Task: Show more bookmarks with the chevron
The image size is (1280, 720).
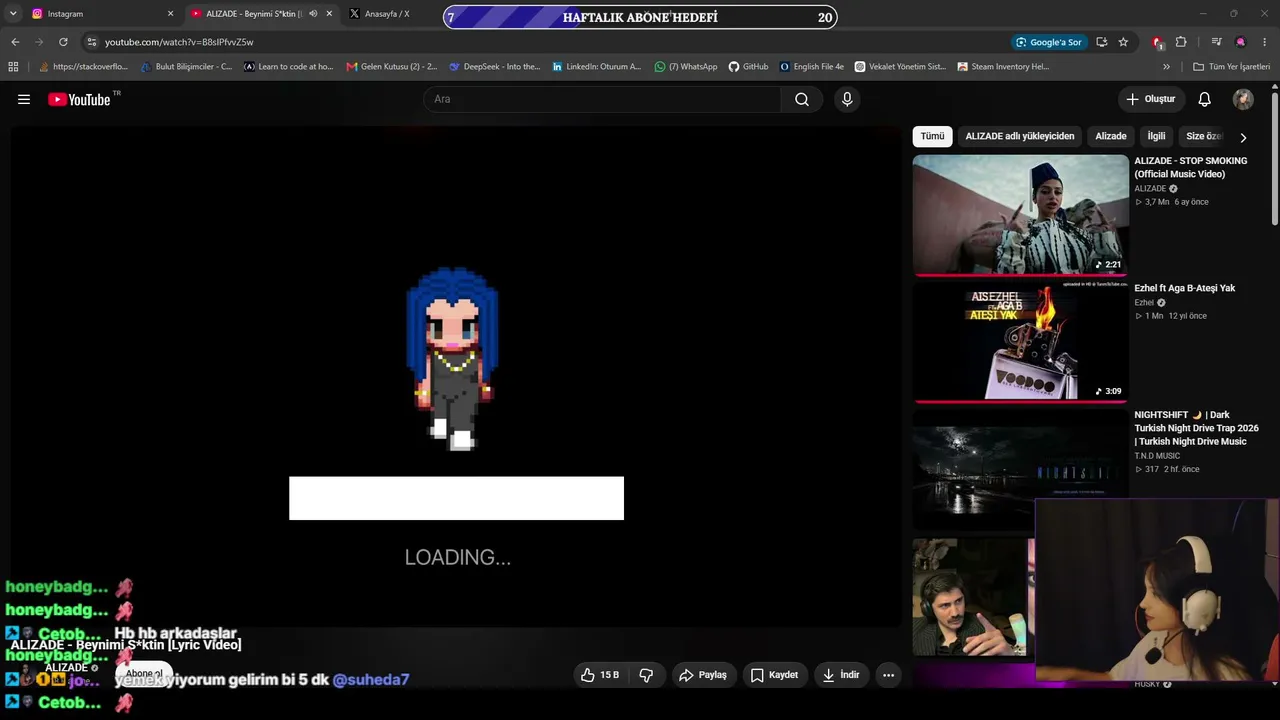Action: click(x=1166, y=67)
